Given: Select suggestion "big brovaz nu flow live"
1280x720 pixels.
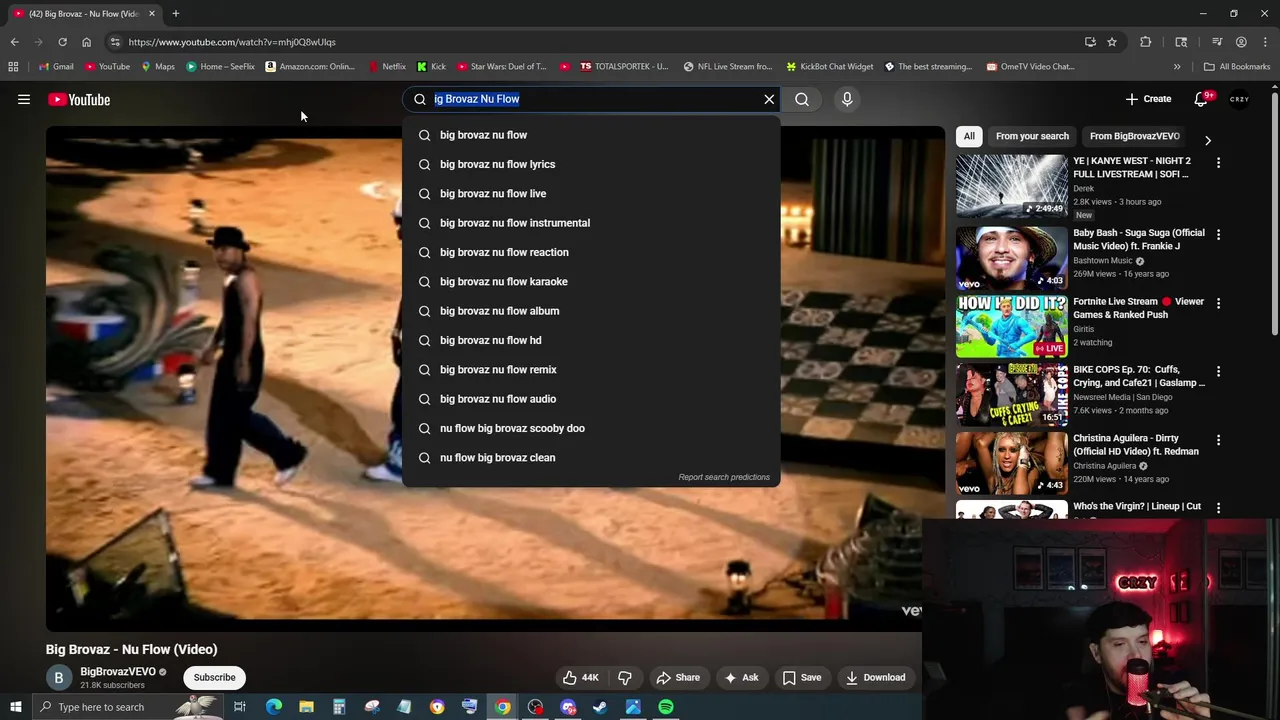Looking at the screenshot, I should (x=591, y=193).
